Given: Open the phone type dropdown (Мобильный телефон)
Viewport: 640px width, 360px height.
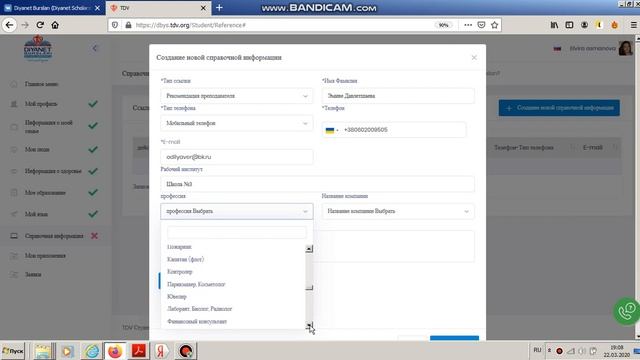Looking at the screenshot, I should click(x=237, y=123).
